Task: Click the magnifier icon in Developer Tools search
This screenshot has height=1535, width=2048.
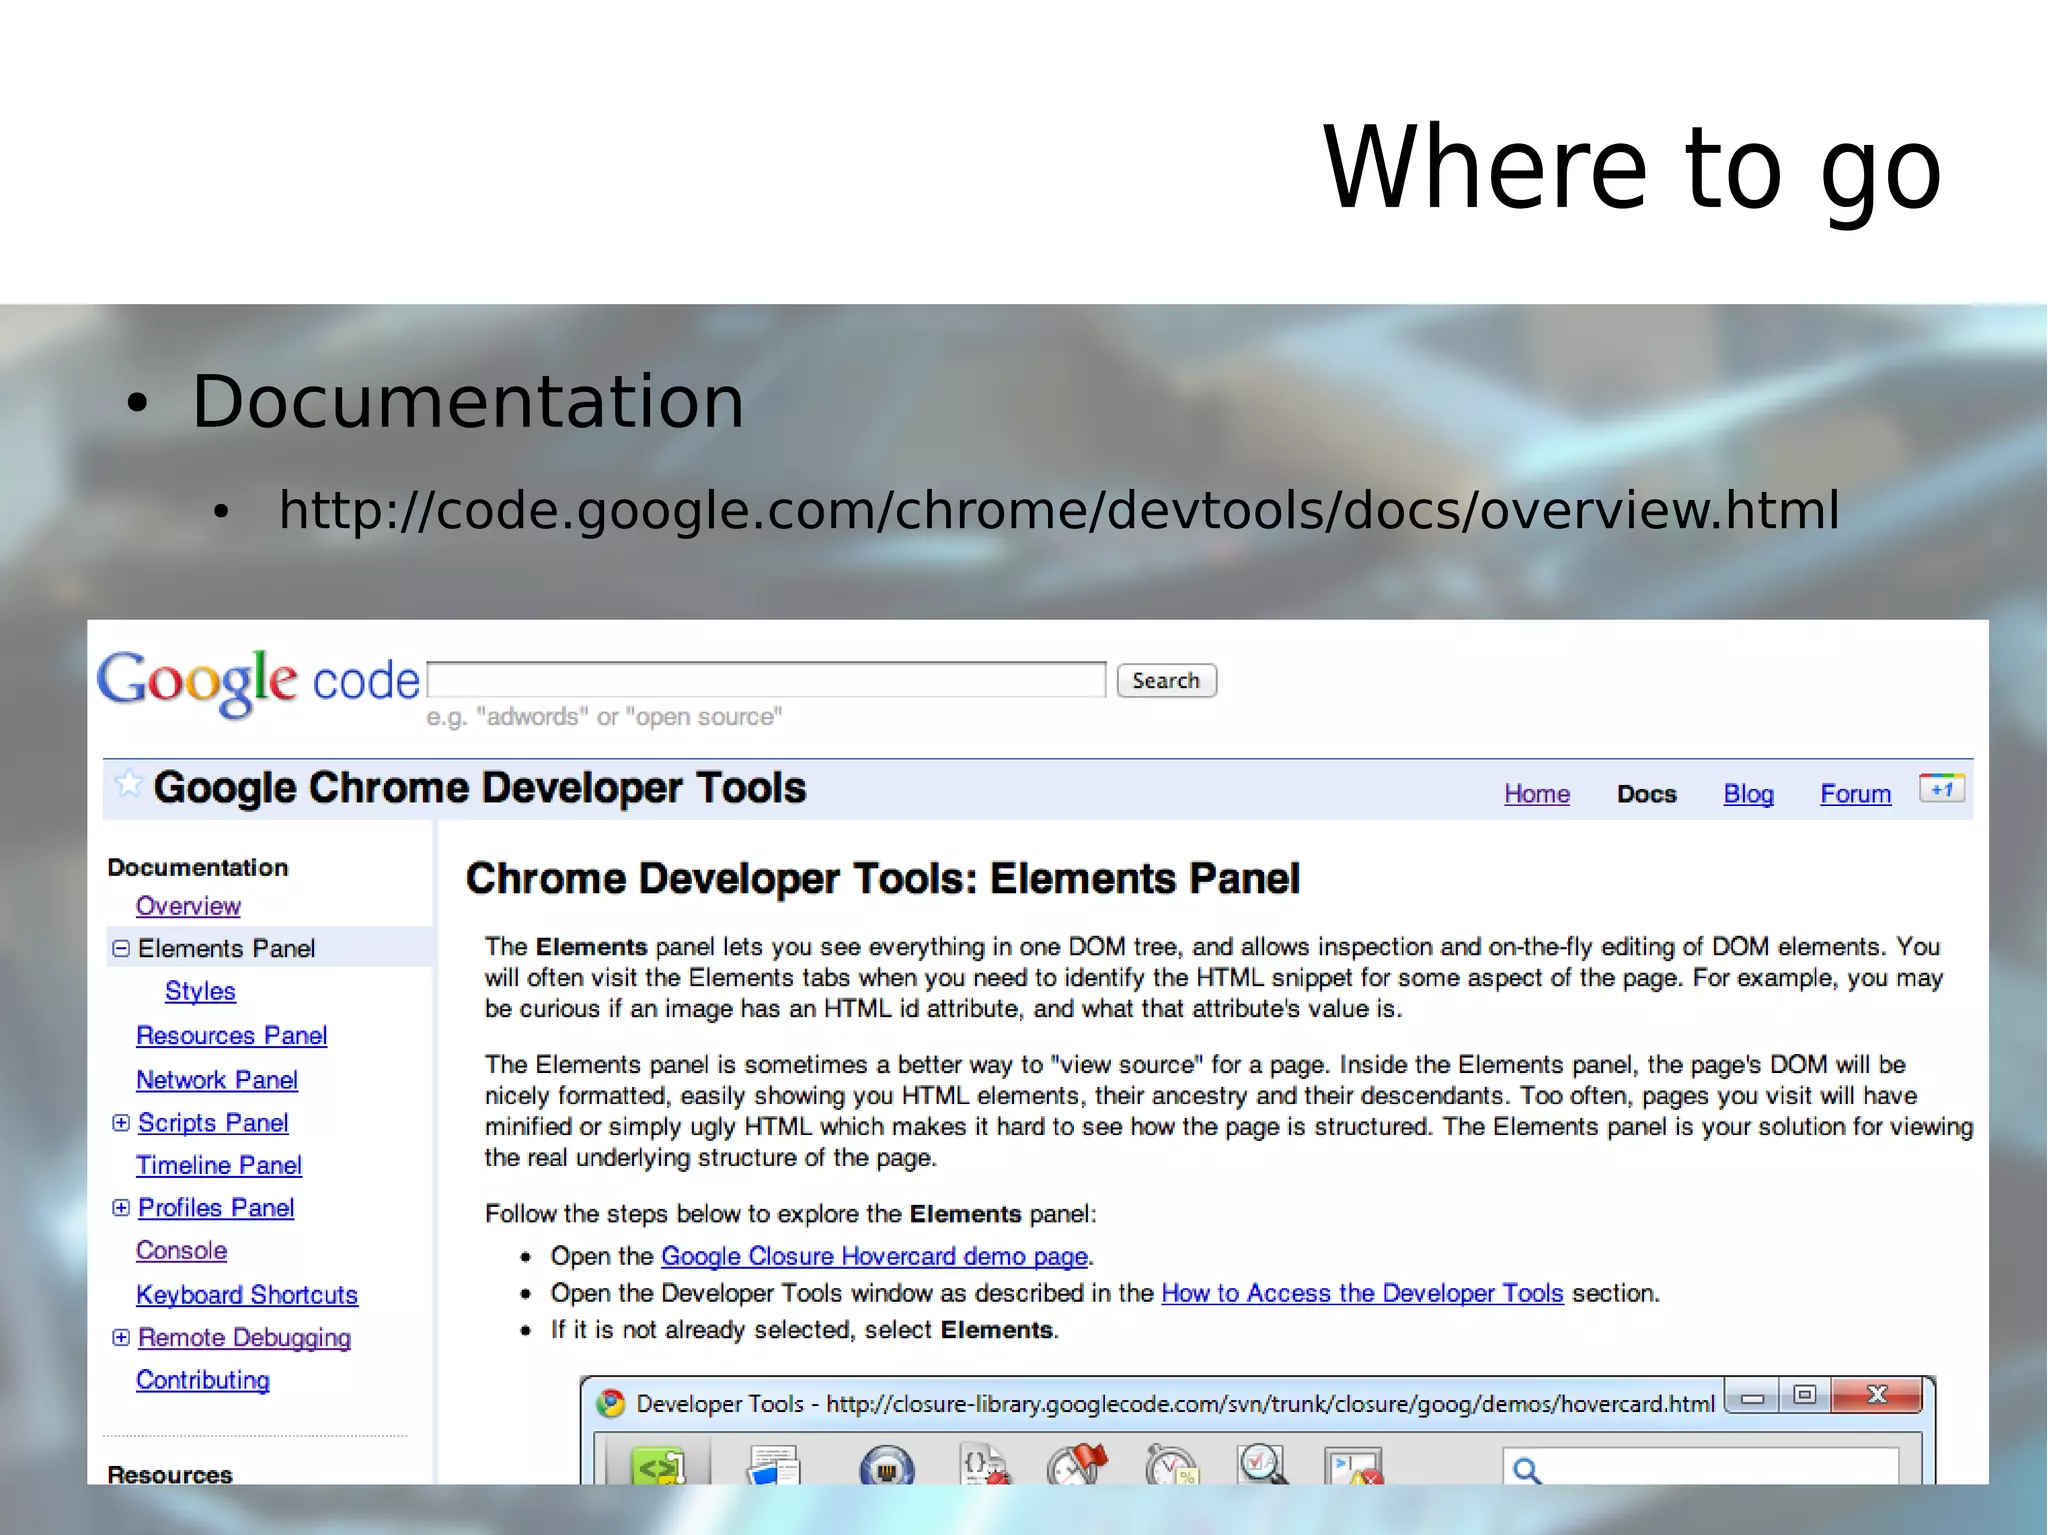Action: coord(1527,1470)
